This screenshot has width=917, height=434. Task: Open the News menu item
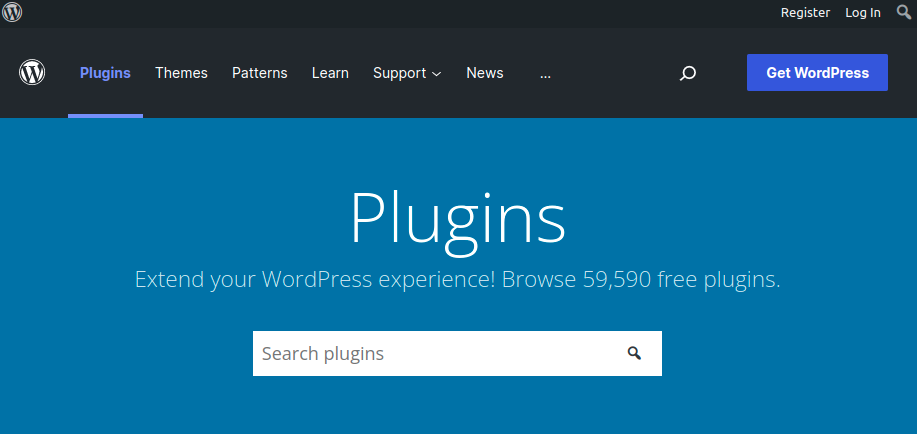(x=485, y=73)
